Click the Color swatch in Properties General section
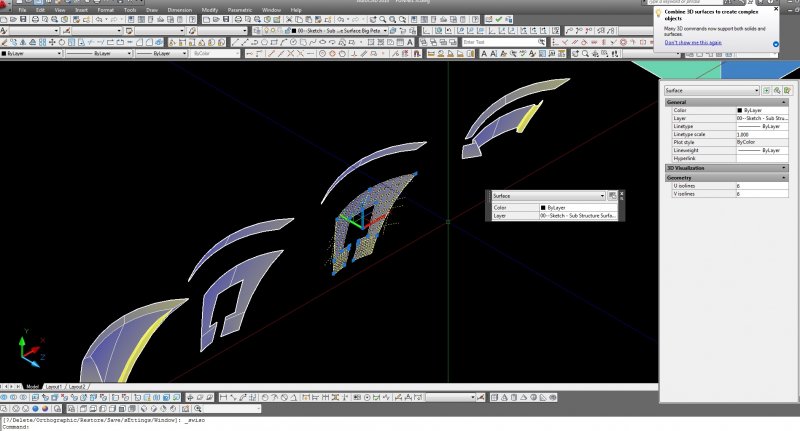 click(x=739, y=110)
